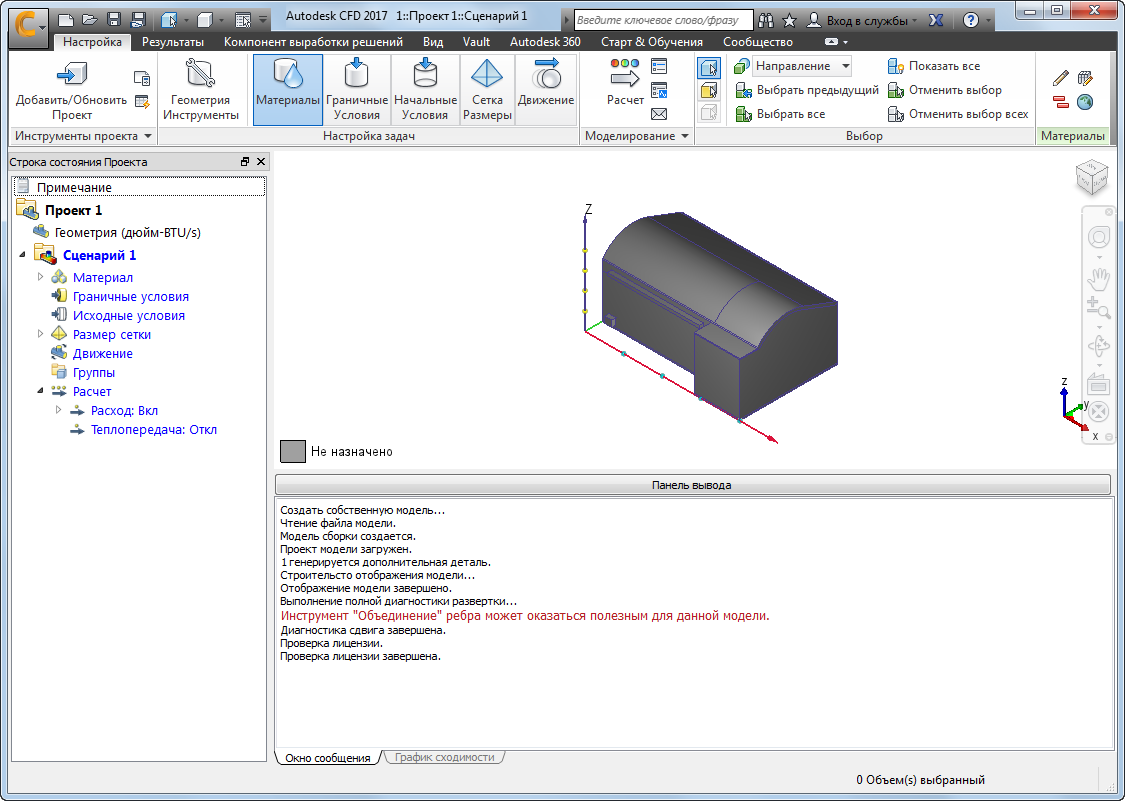
Task: Click the star favorites icon
Action: click(x=789, y=20)
